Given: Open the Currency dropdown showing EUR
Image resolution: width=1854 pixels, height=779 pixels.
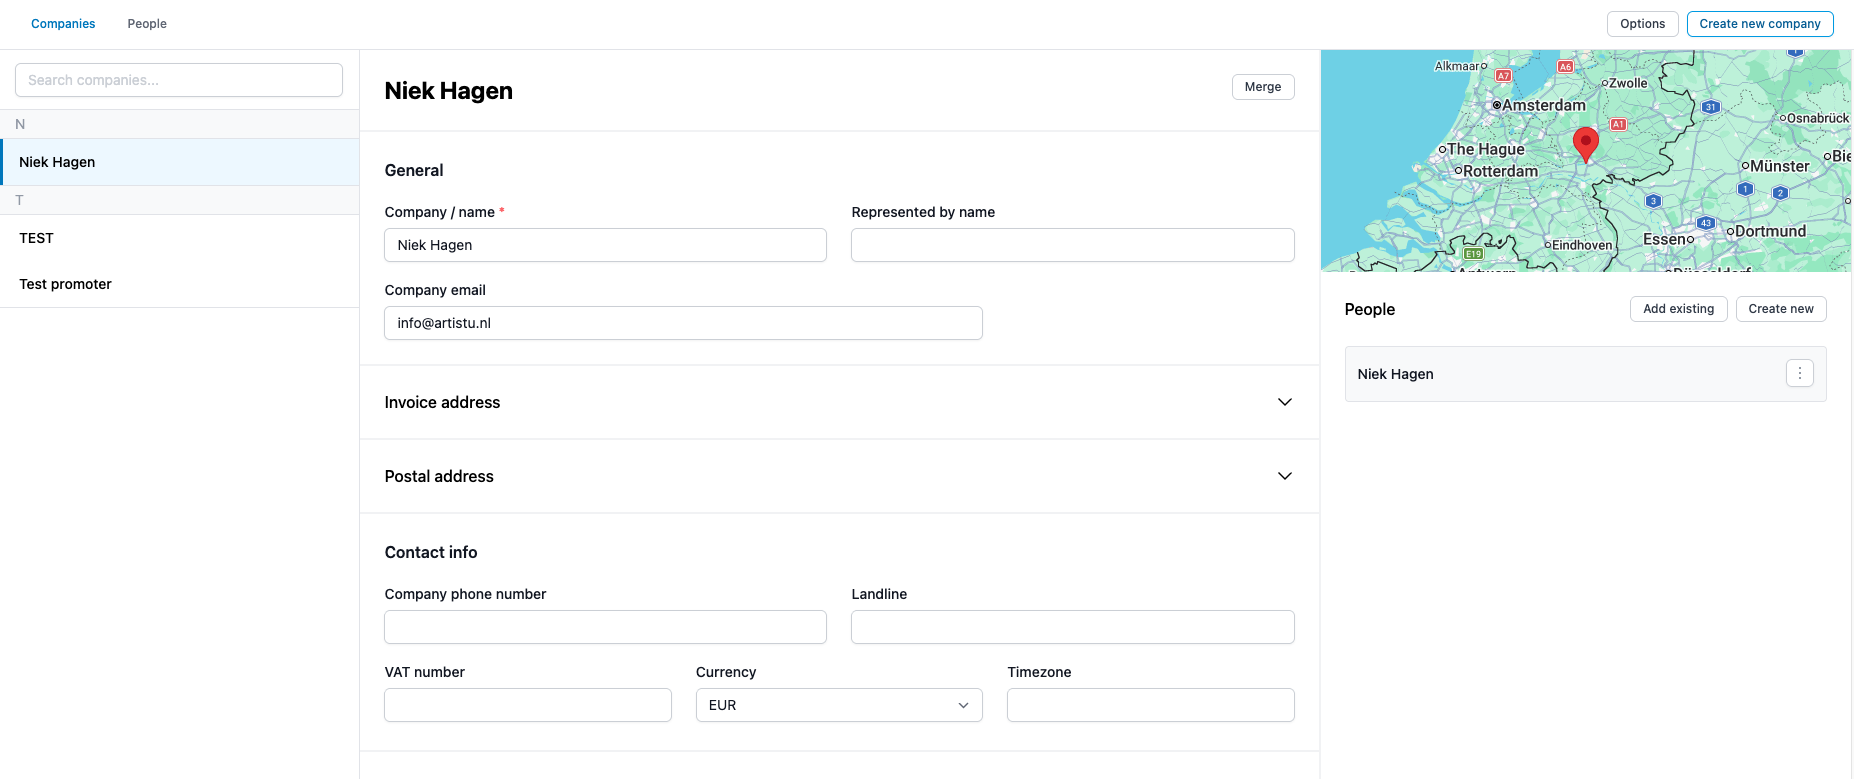Looking at the screenshot, I should click(x=838, y=705).
